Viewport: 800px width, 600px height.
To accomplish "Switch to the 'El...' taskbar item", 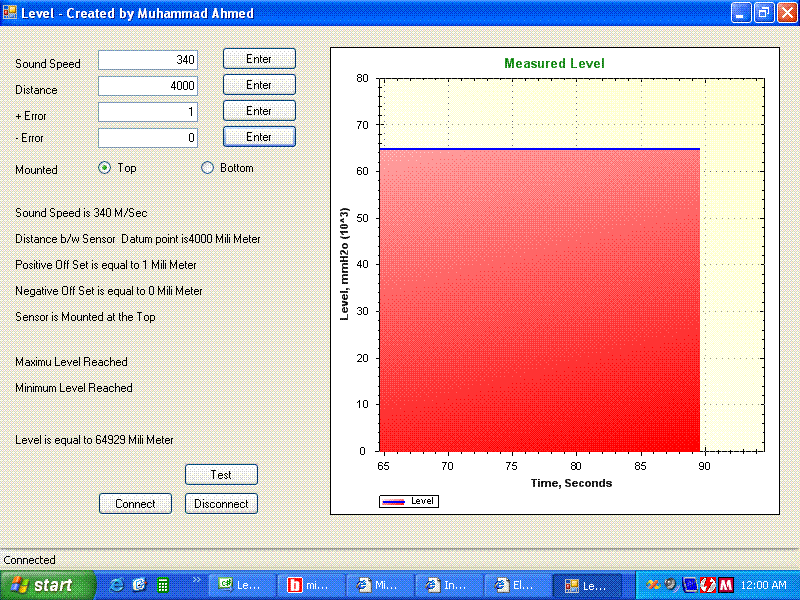I will coord(518,585).
